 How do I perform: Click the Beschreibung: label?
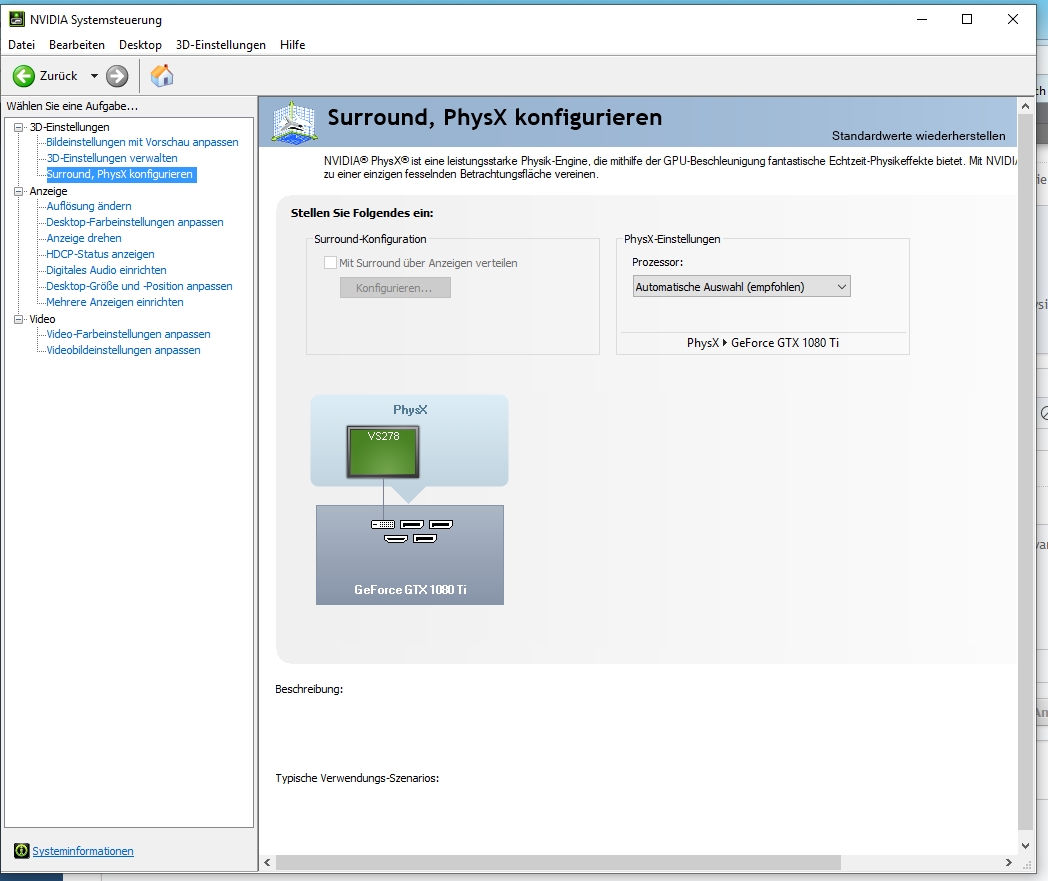[x=309, y=689]
